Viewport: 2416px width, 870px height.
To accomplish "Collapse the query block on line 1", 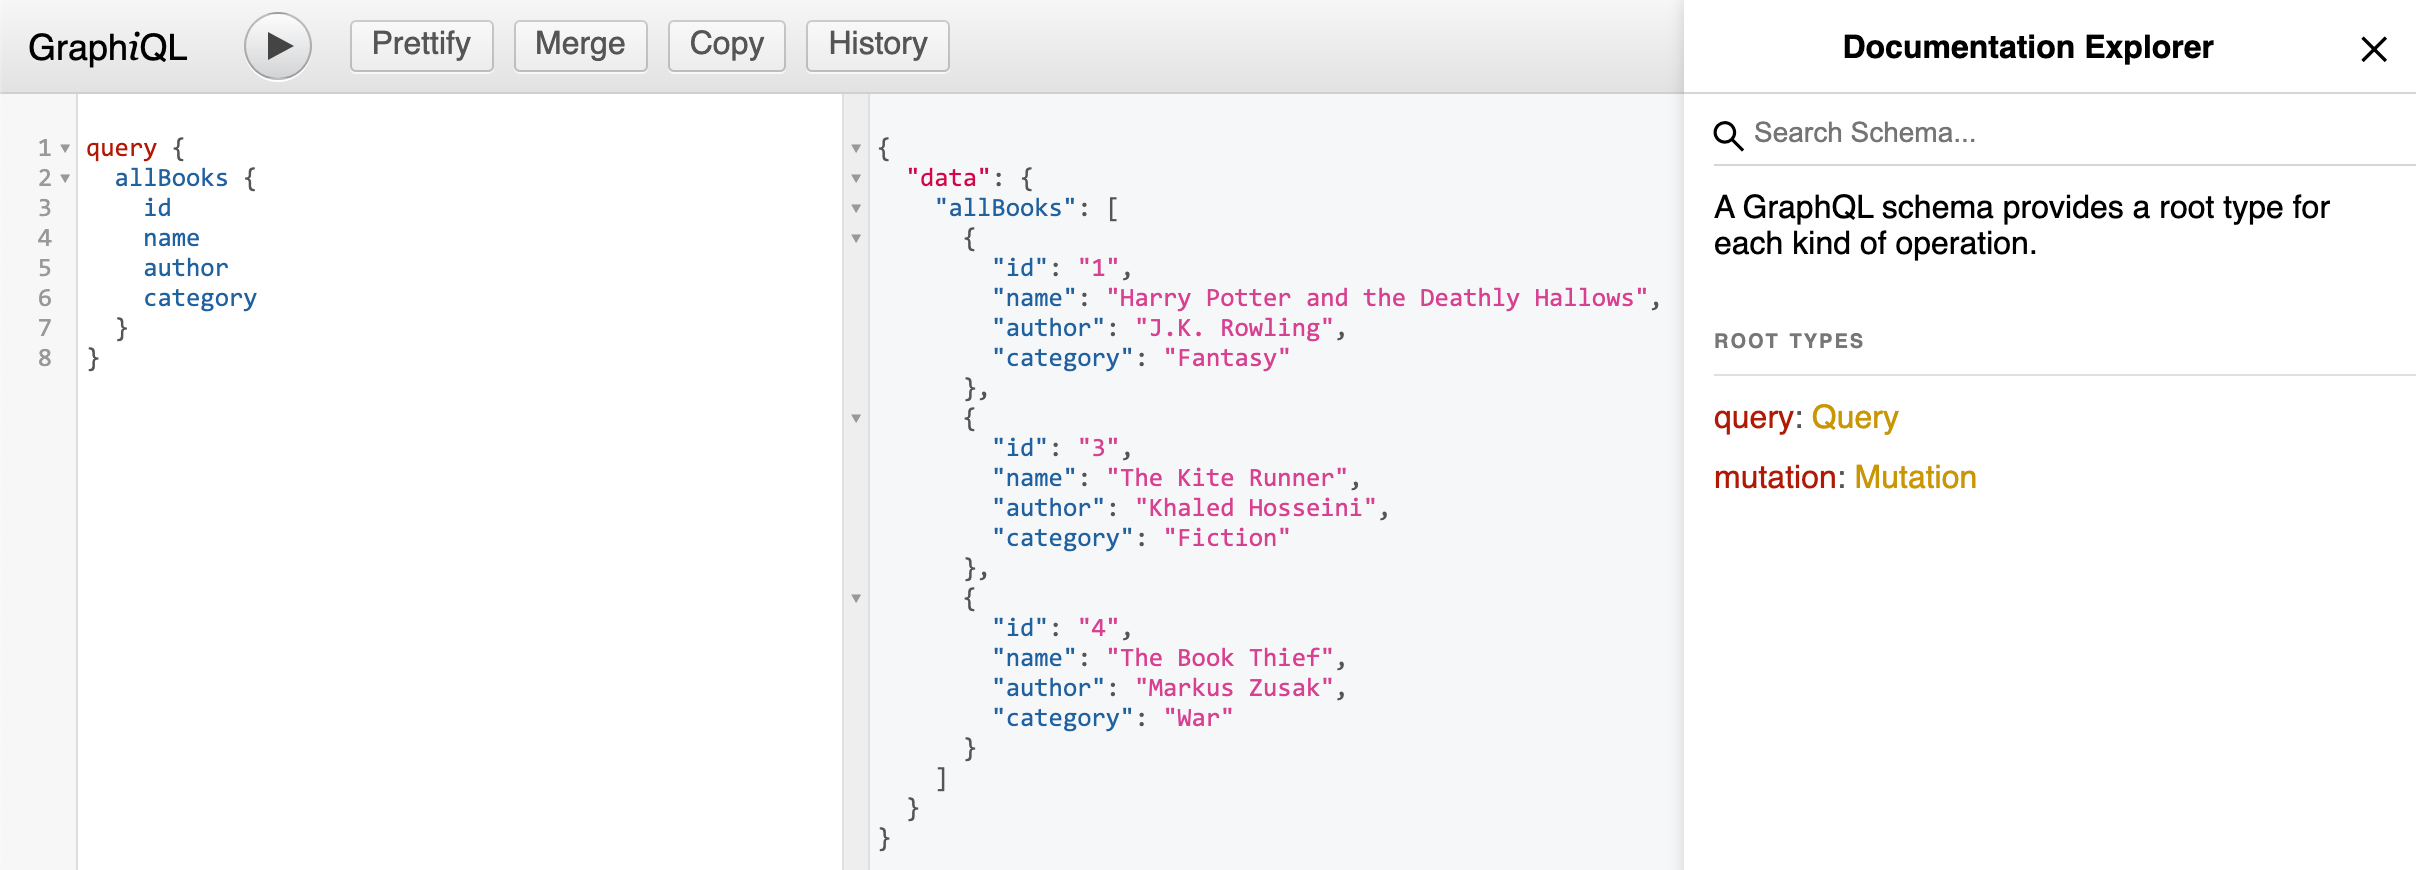I will pyautogui.click(x=65, y=148).
